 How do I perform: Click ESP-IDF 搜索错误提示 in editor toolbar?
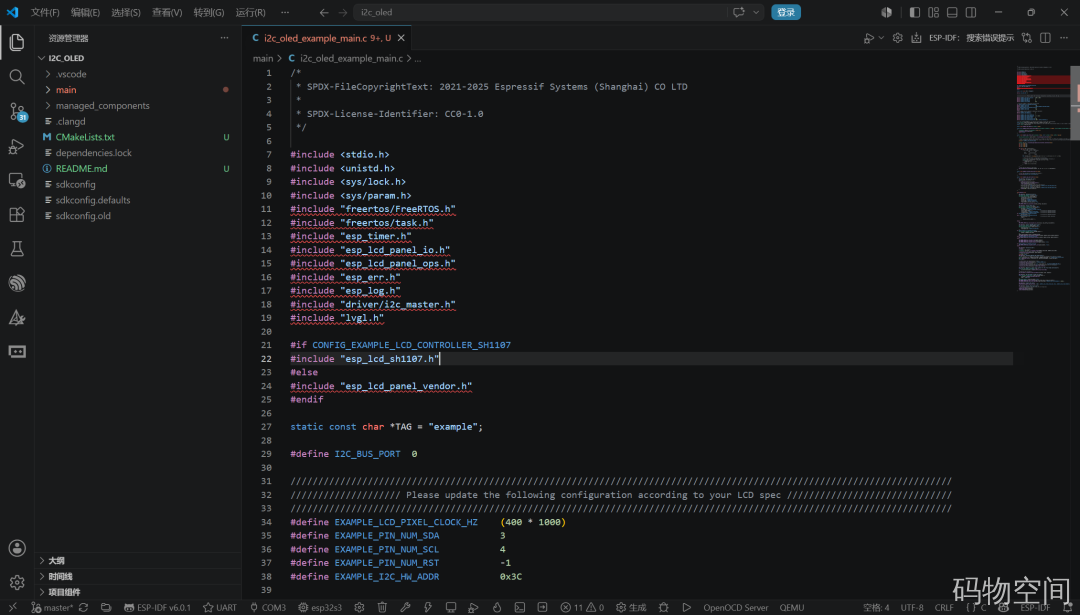tap(971, 38)
